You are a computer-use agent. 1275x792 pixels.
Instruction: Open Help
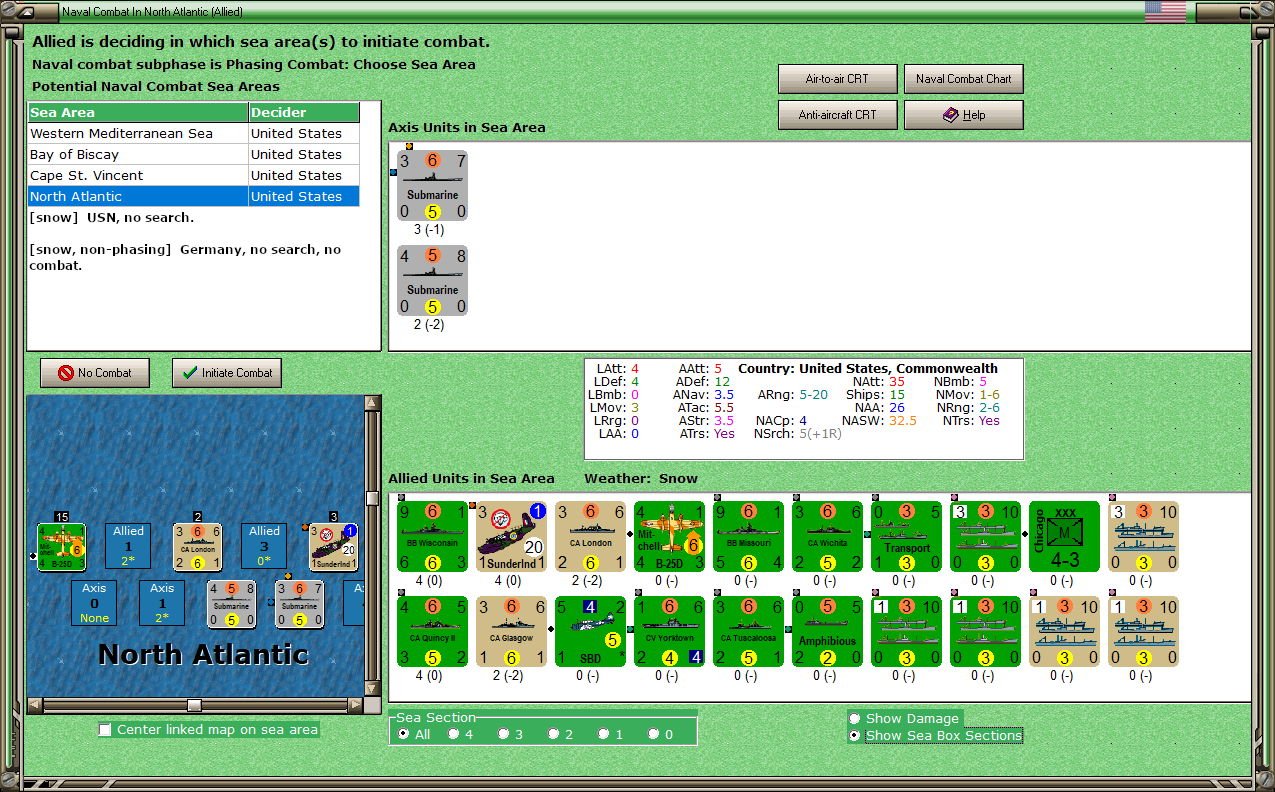(x=964, y=115)
